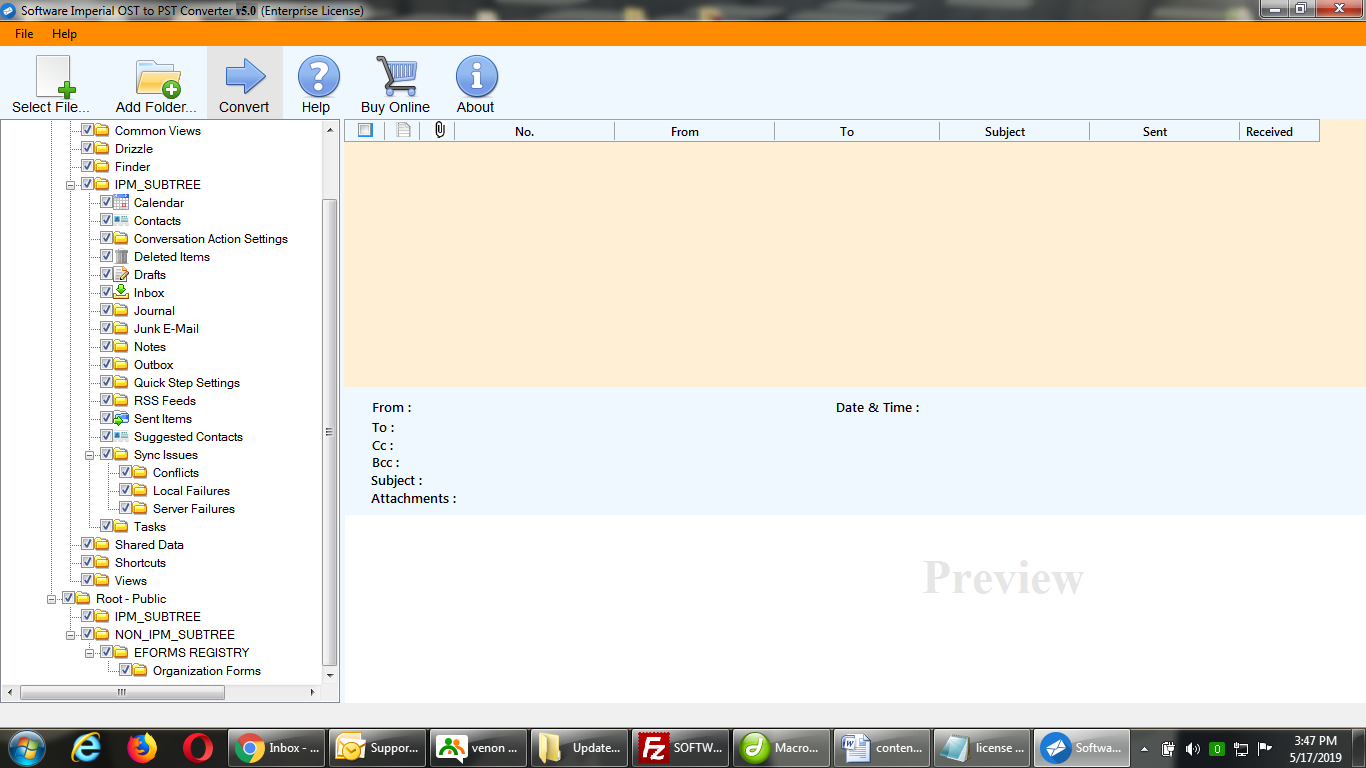Show hidden tray icons arrow

[1144, 748]
